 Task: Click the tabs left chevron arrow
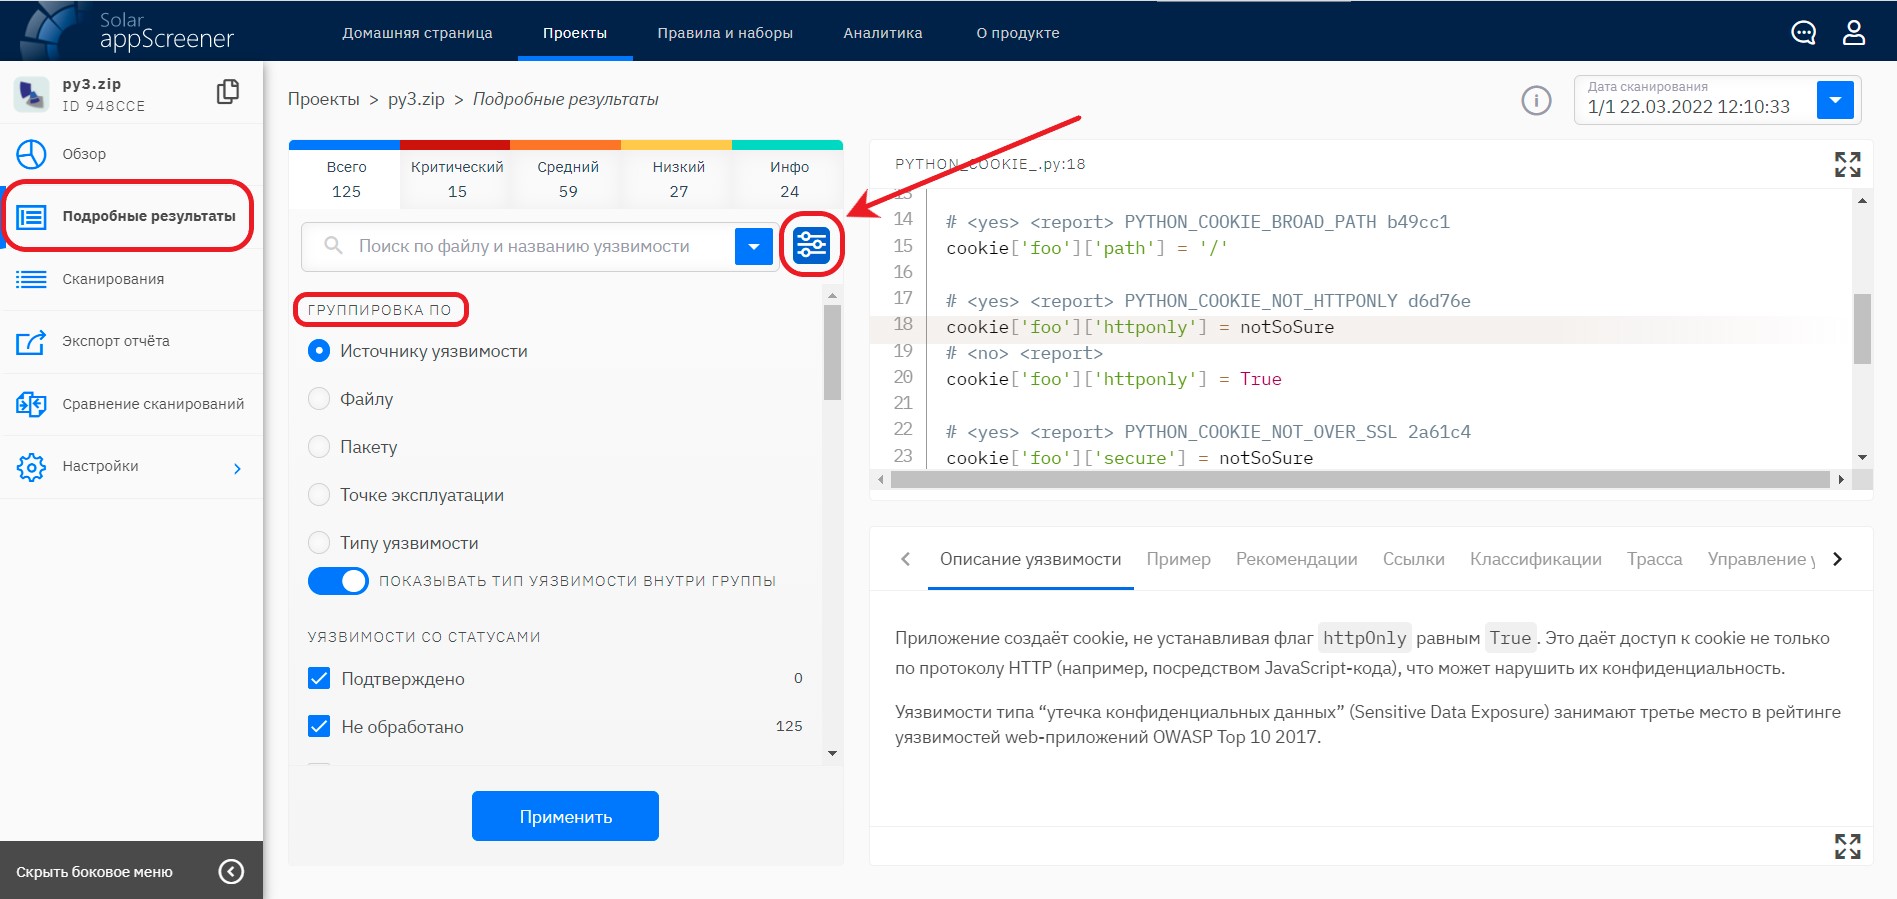[905, 559]
